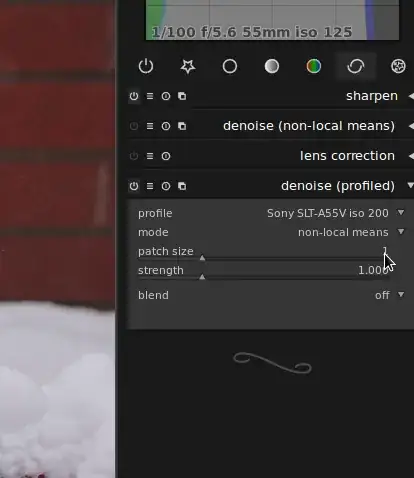This screenshot has height=478, width=414.
Task: Collapse the denoise (profiled) module
Action: point(410,185)
